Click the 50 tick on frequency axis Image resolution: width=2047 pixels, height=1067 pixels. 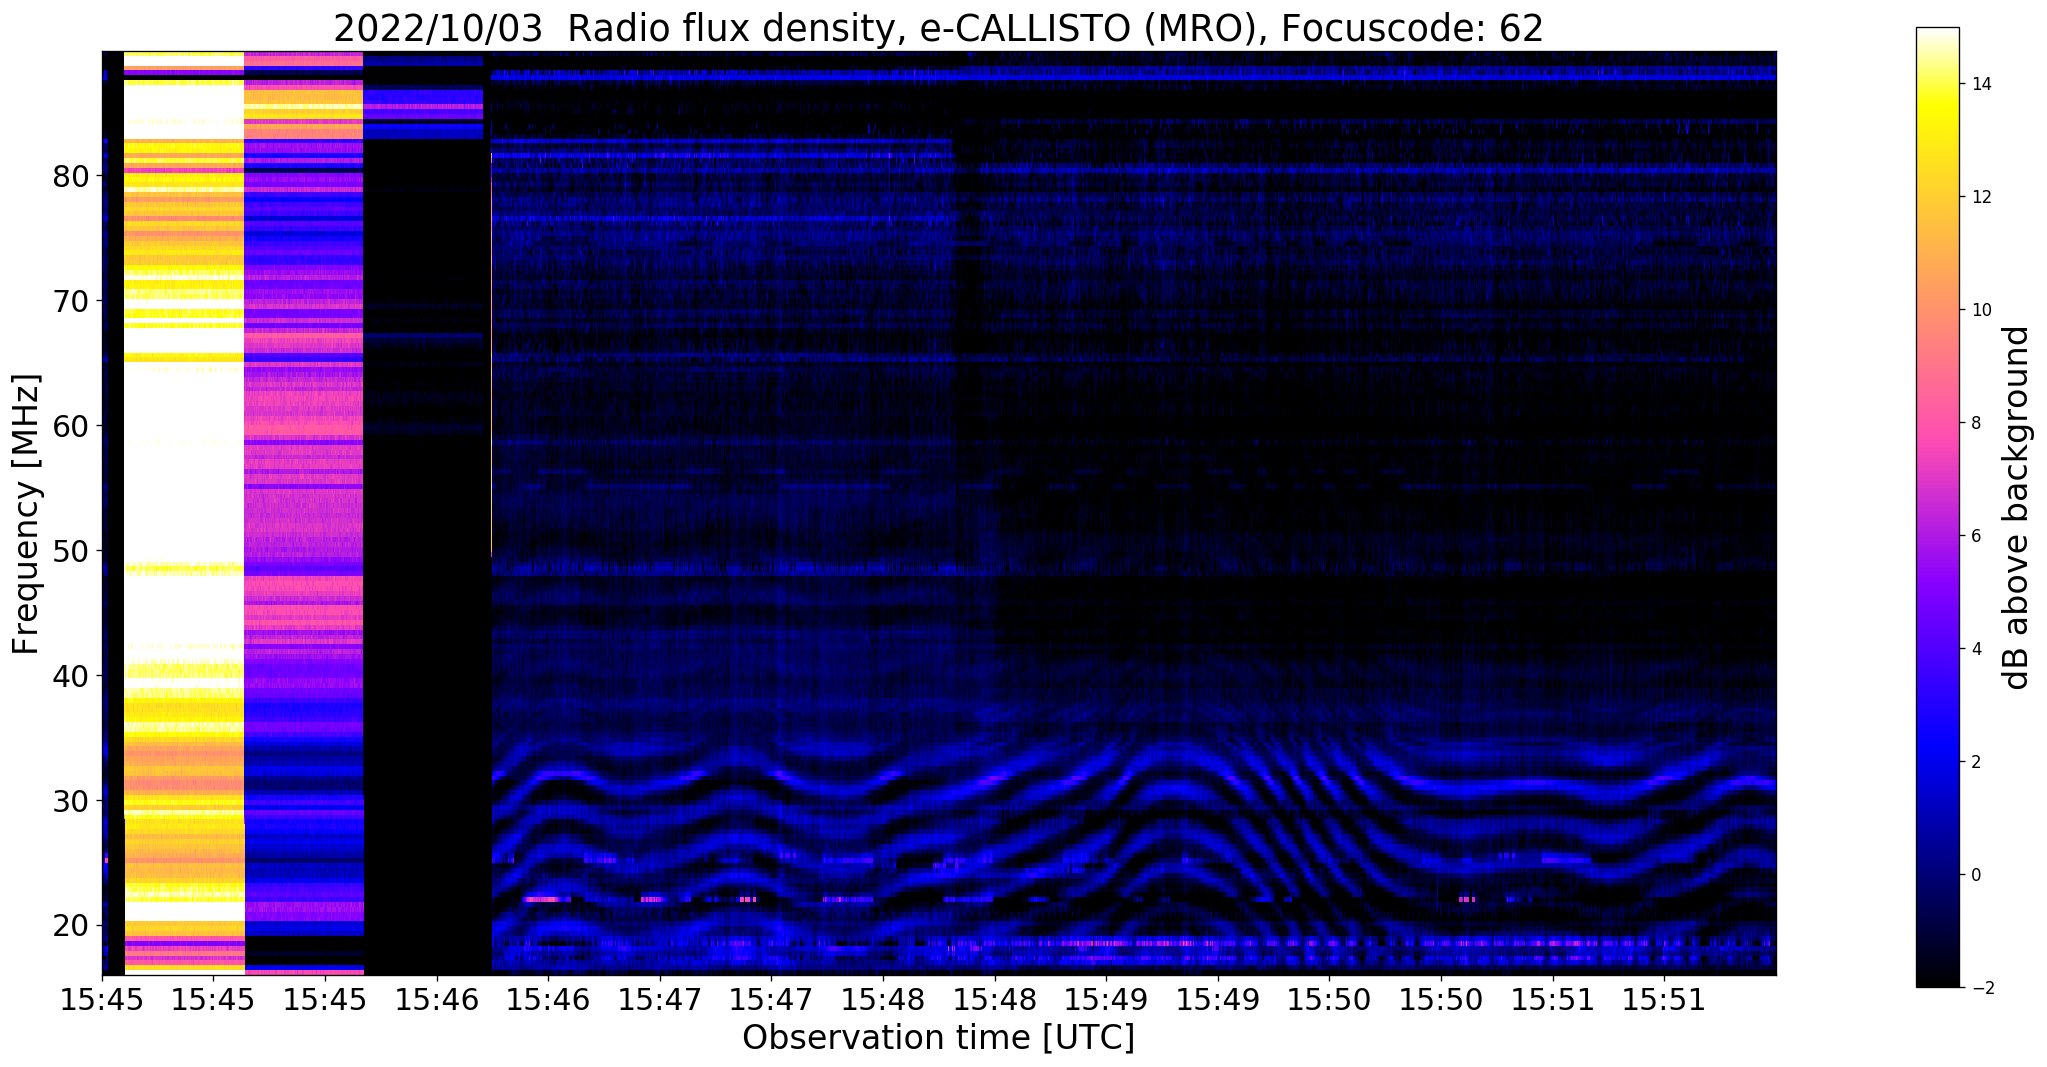pyautogui.click(x=72, y=551)
